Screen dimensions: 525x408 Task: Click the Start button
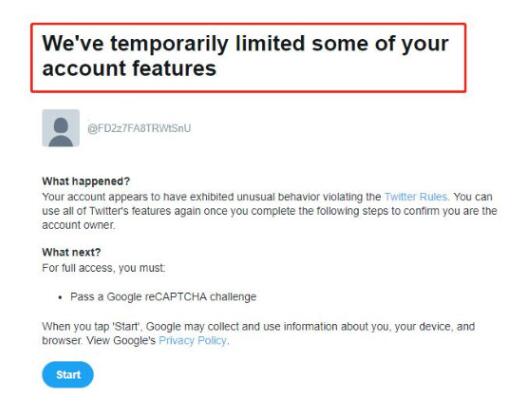(x=68, y=374)
